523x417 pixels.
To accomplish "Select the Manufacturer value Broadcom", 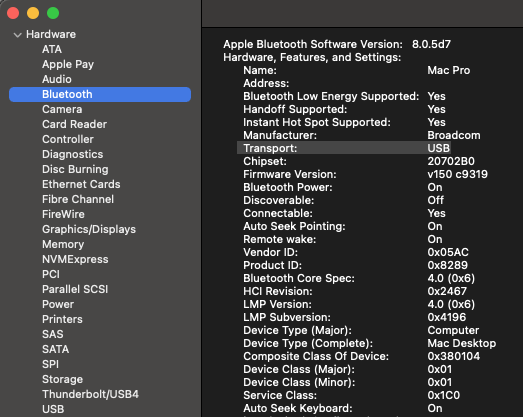I will [x=454, y=135].
